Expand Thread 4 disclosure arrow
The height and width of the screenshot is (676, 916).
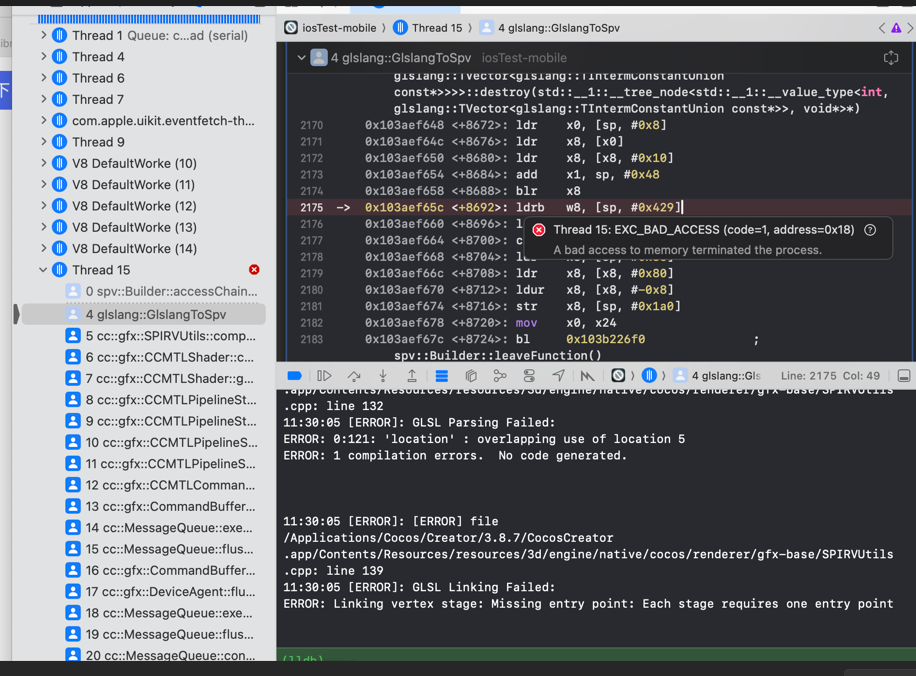44,57
